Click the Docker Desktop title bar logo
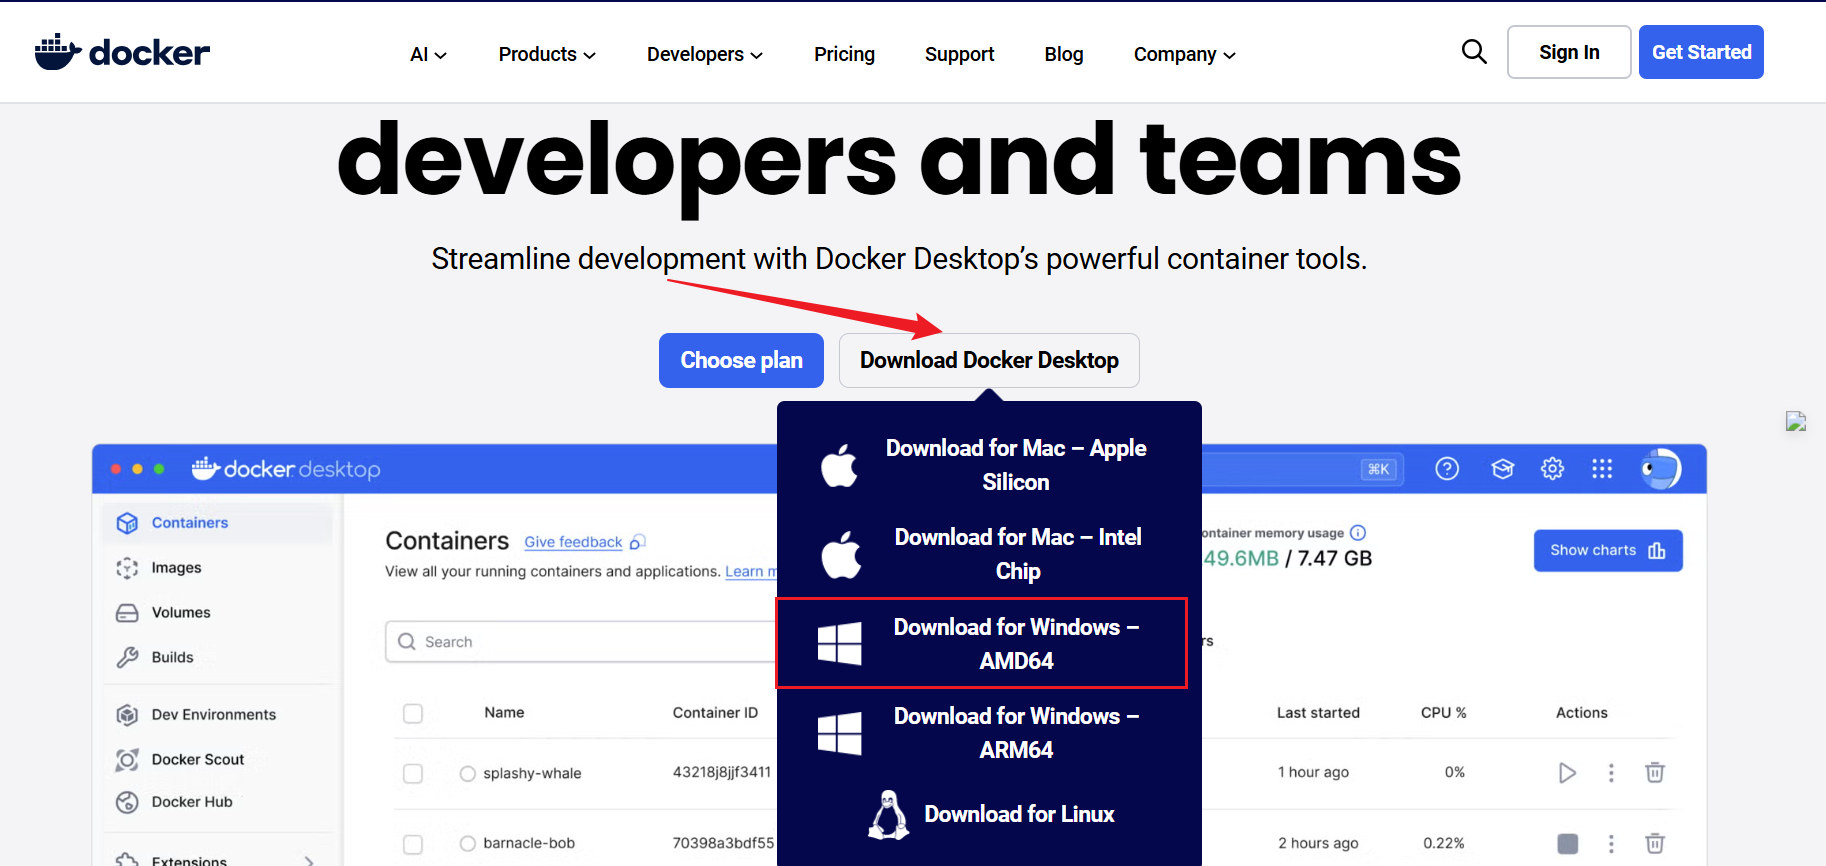This screenshot has width=1826, height=866. coord(286,469)
